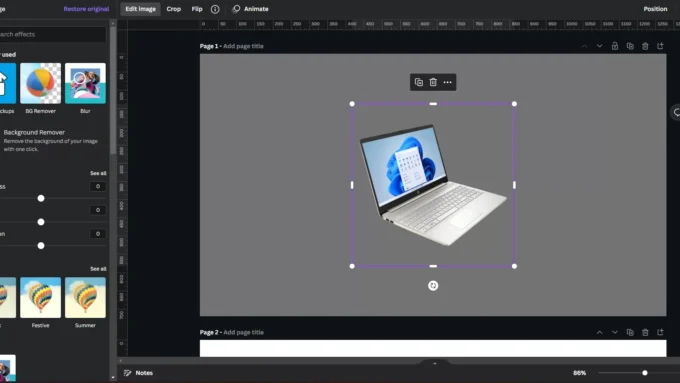The height and width of the screenshot is (383, 680).
Task: Open the Position panel
Action: pyautogui.click(x=655, y=9)
